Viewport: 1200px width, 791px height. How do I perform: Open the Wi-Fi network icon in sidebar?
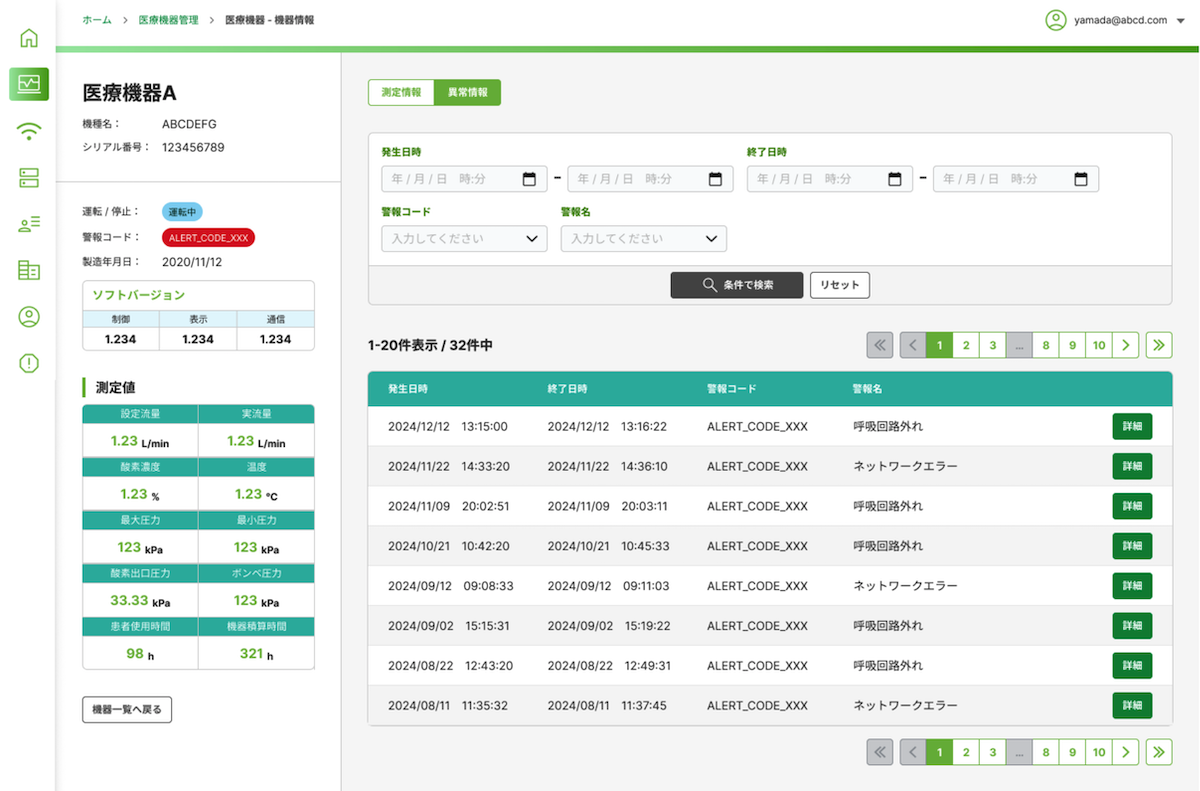click(29, 131)
